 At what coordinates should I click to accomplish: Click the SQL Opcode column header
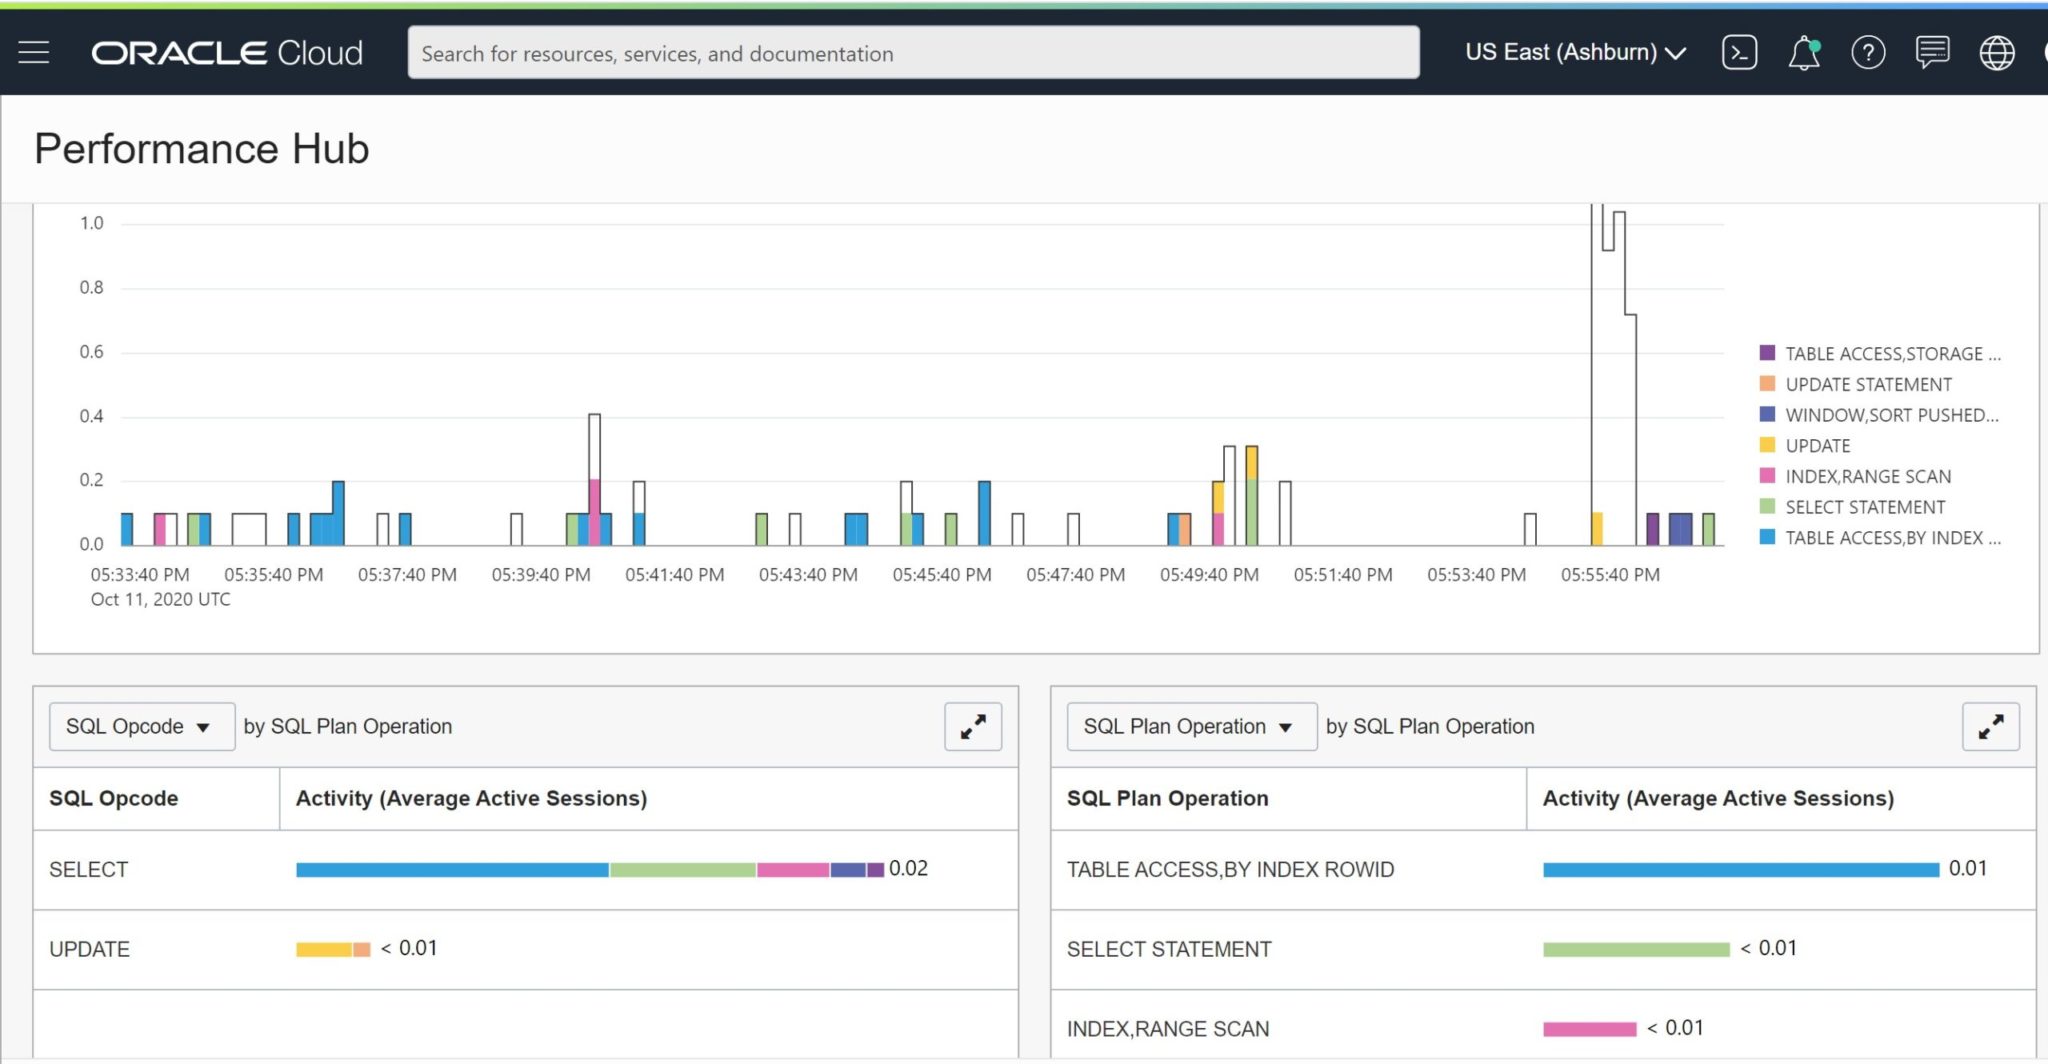(114, 799)
